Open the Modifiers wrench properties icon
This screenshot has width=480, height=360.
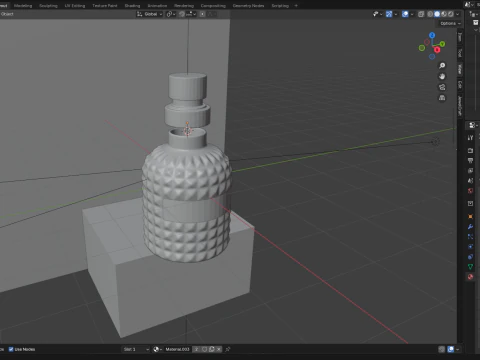tap(470, 227)
